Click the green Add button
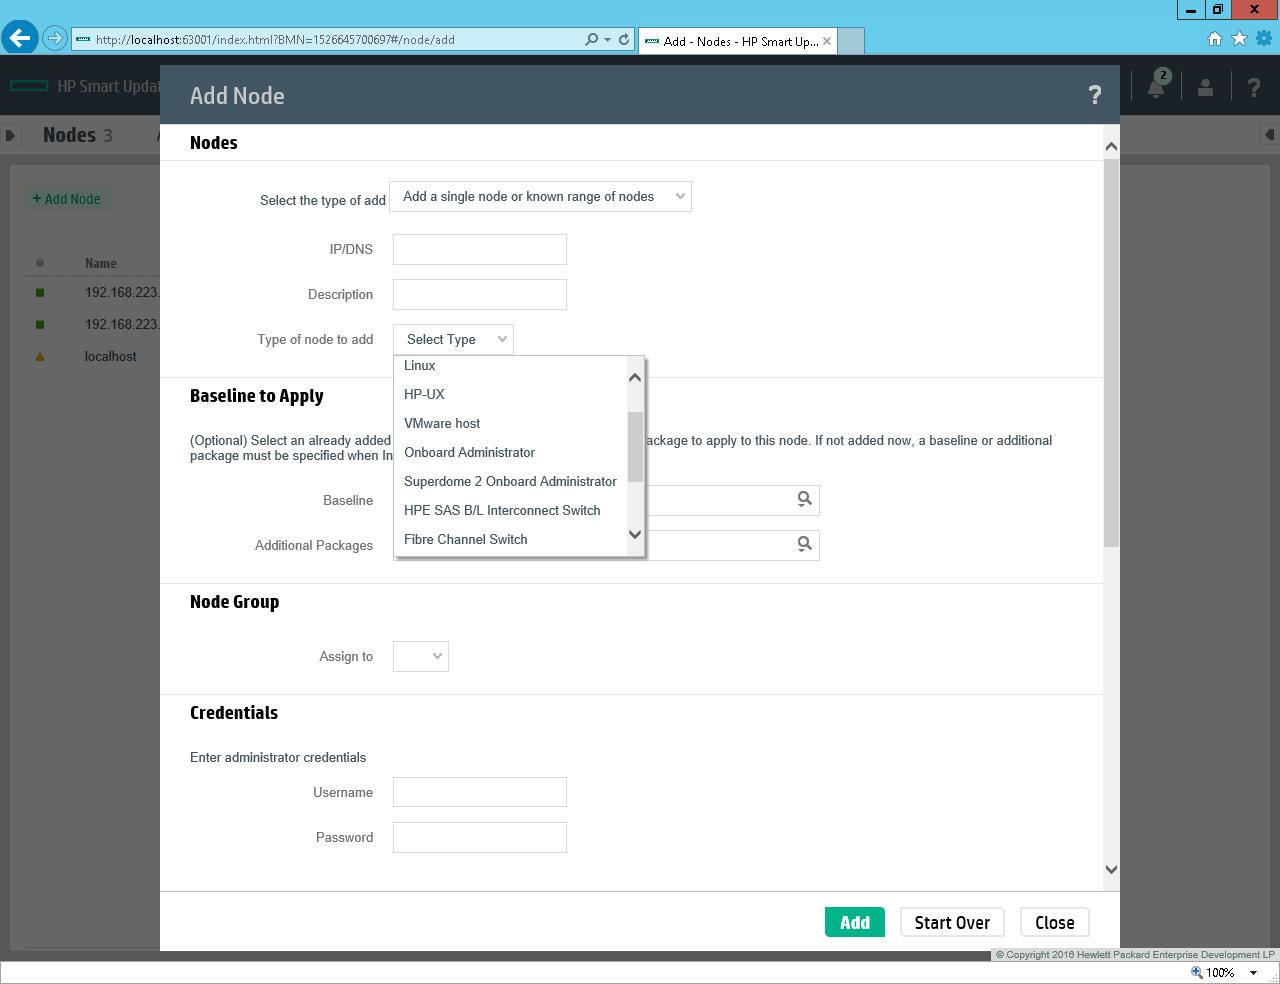 (854, 923)
